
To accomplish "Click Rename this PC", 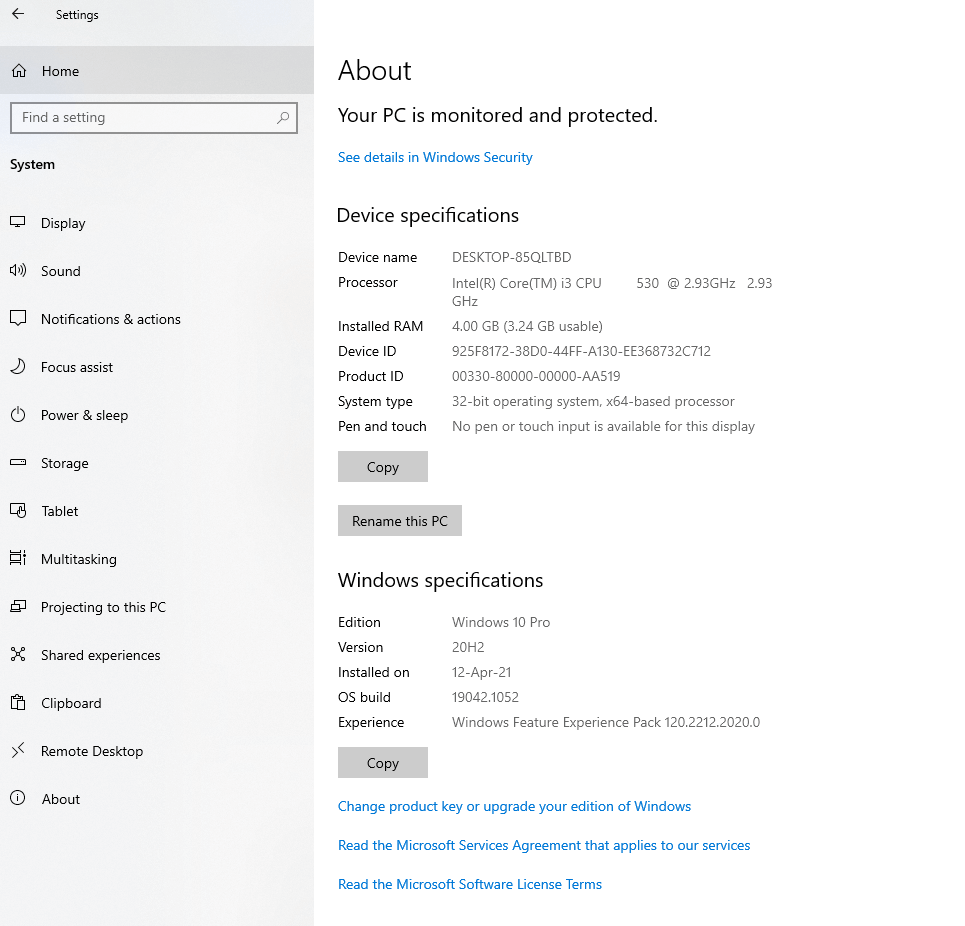I will pos(399,520).
